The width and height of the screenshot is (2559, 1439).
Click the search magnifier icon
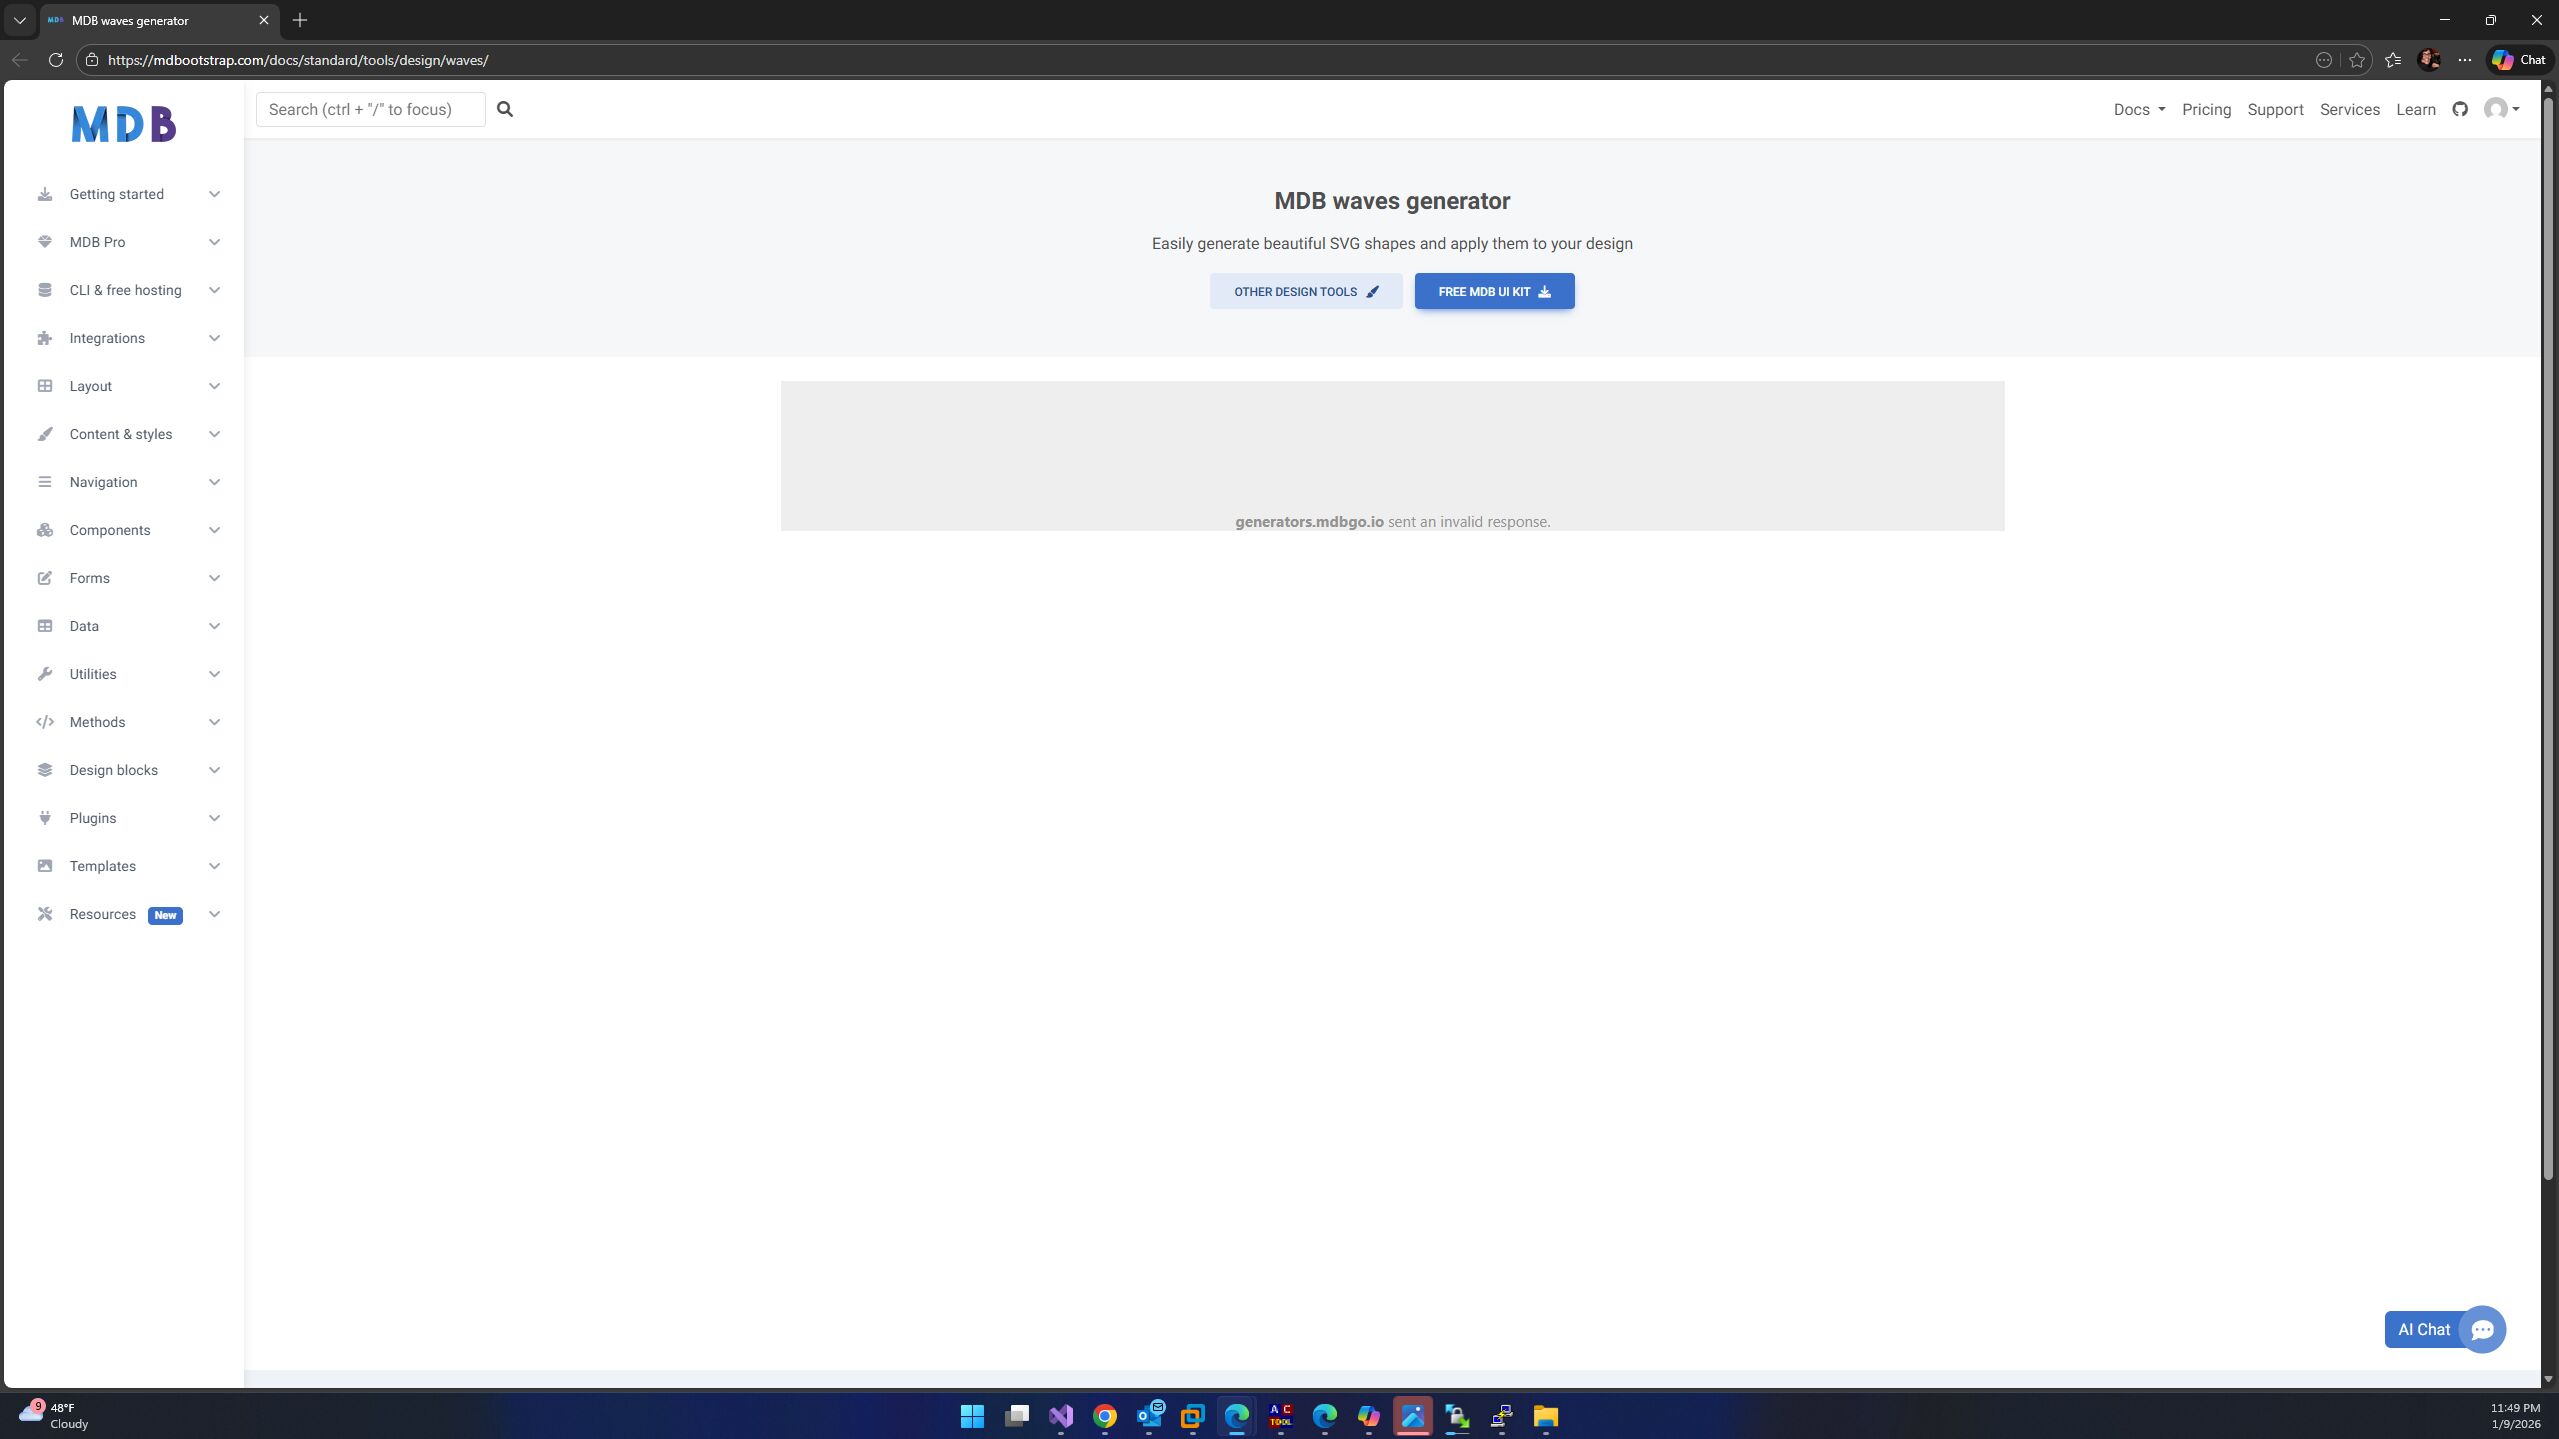[504, 108]
